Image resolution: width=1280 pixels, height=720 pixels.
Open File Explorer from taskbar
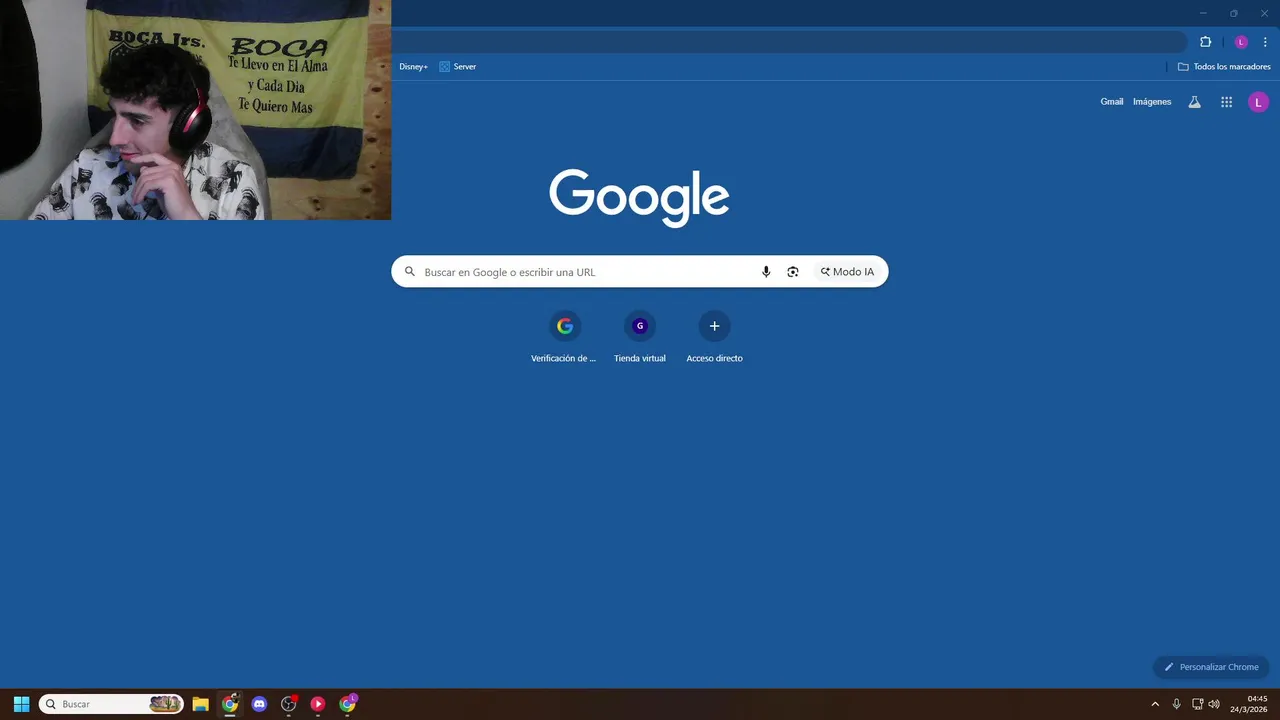coord(200,704)
